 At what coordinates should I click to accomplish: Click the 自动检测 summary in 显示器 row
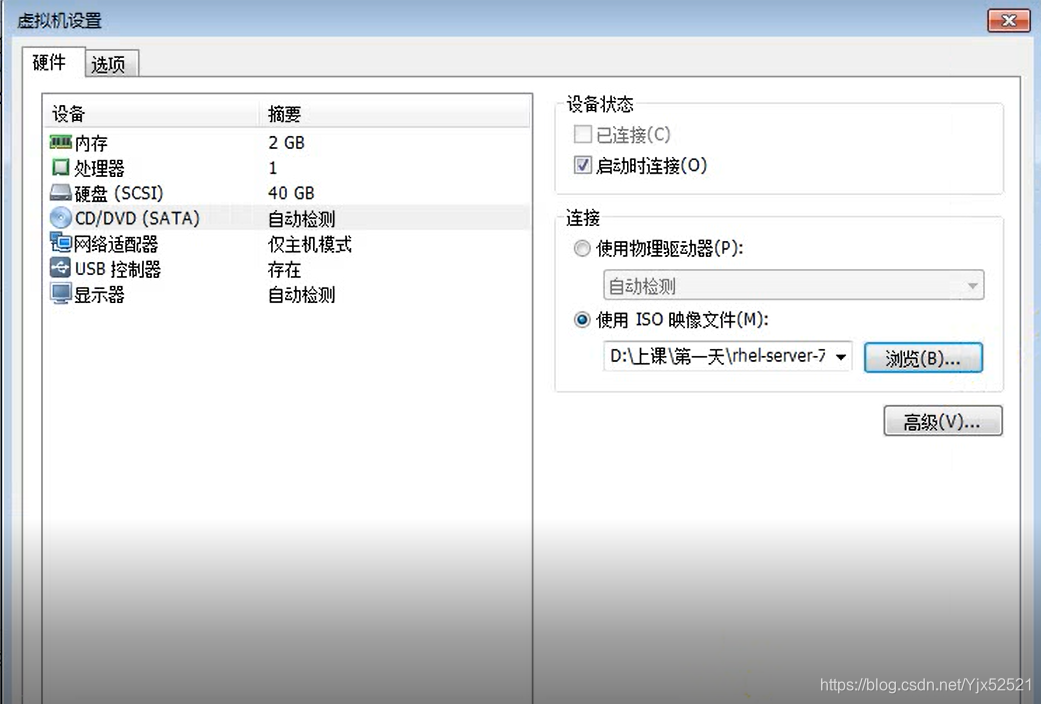click(x=301, y=294)
